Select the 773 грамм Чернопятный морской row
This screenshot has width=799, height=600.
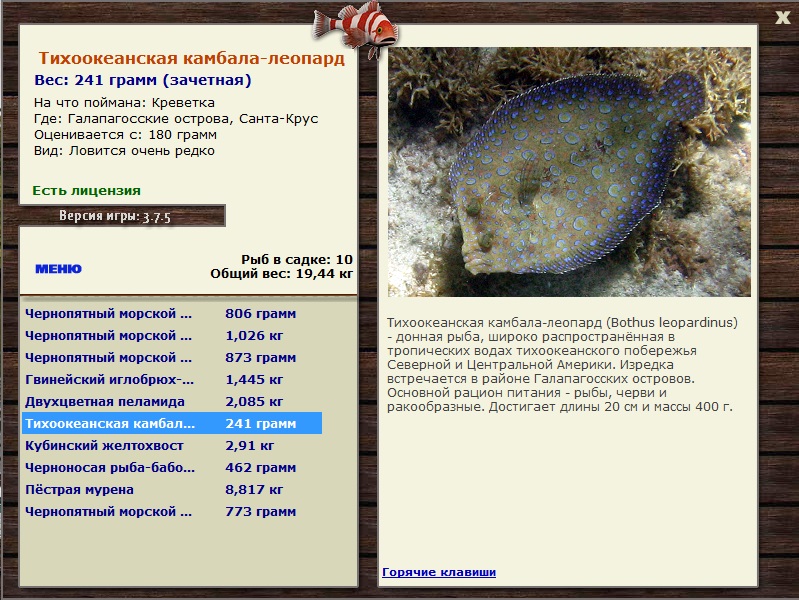coord(172,511)
